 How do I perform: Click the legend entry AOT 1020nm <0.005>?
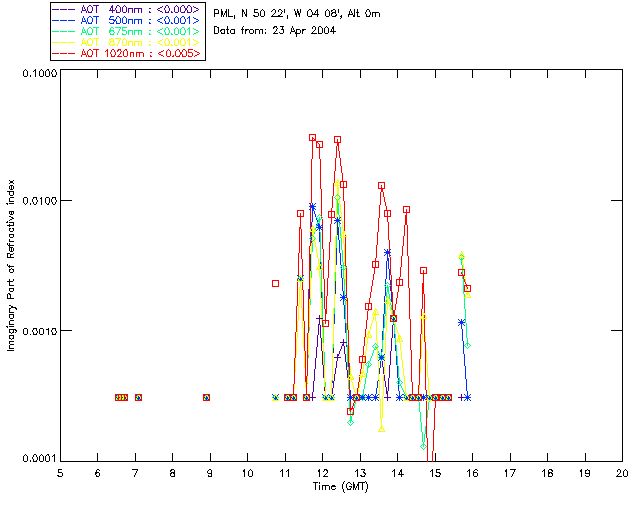tap(127, 53)
